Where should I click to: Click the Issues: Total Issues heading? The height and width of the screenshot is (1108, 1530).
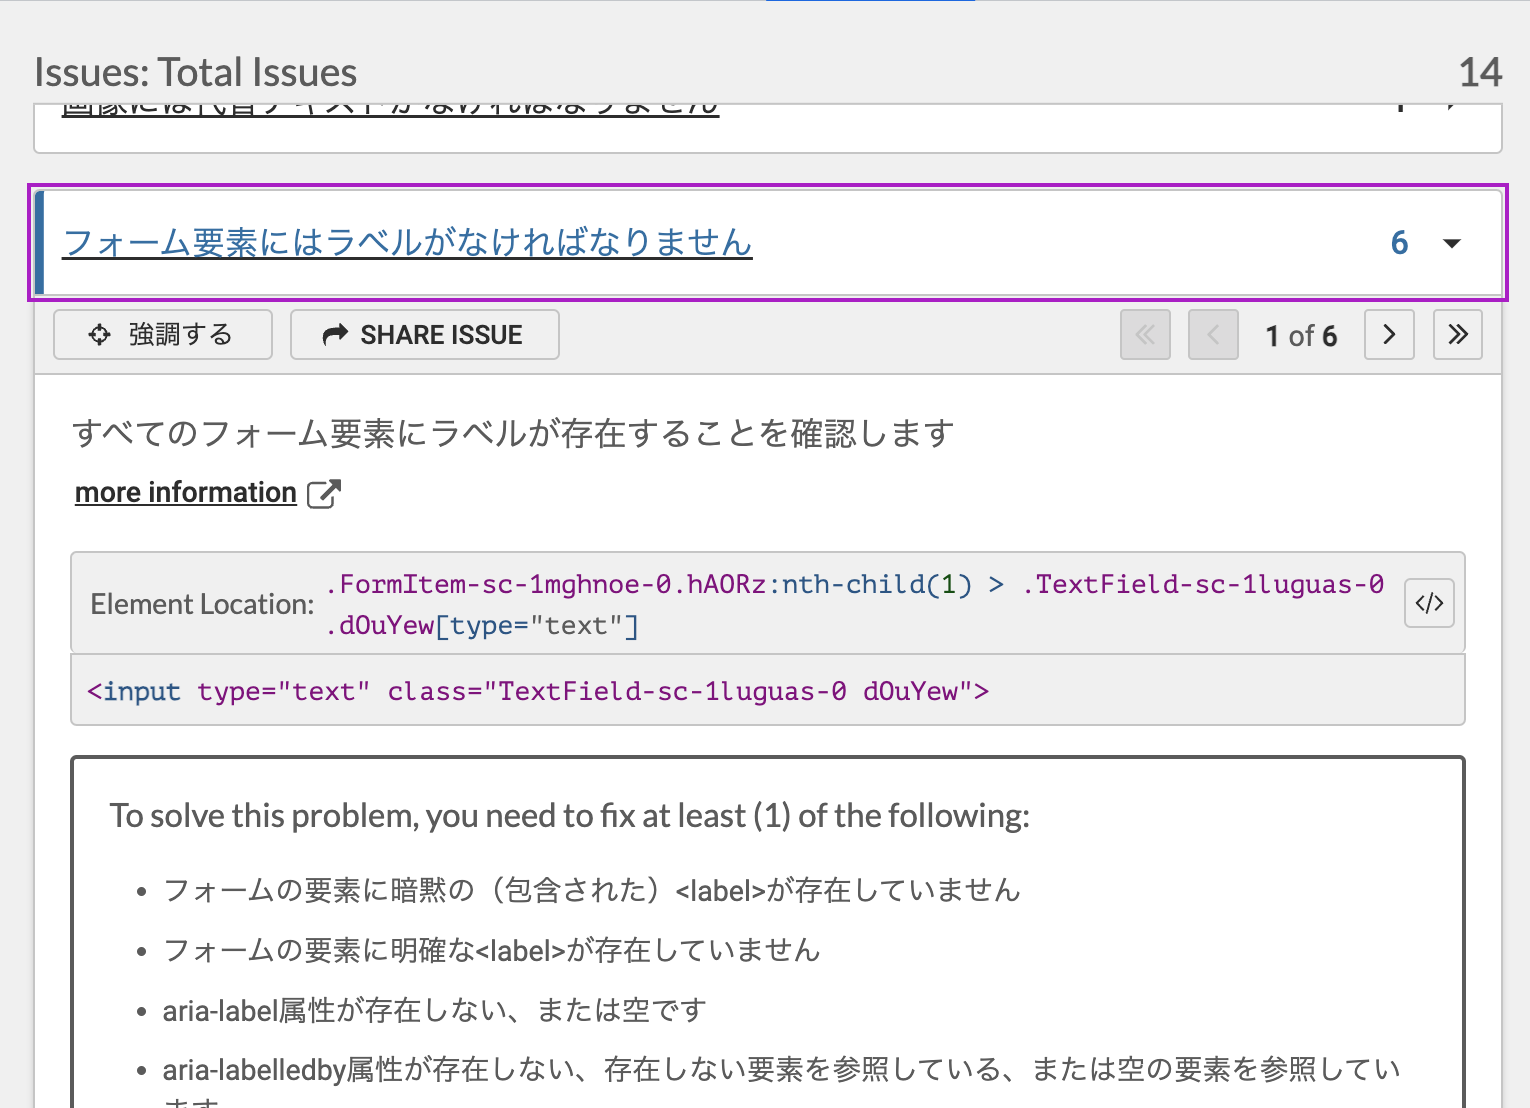pos(195,72)
